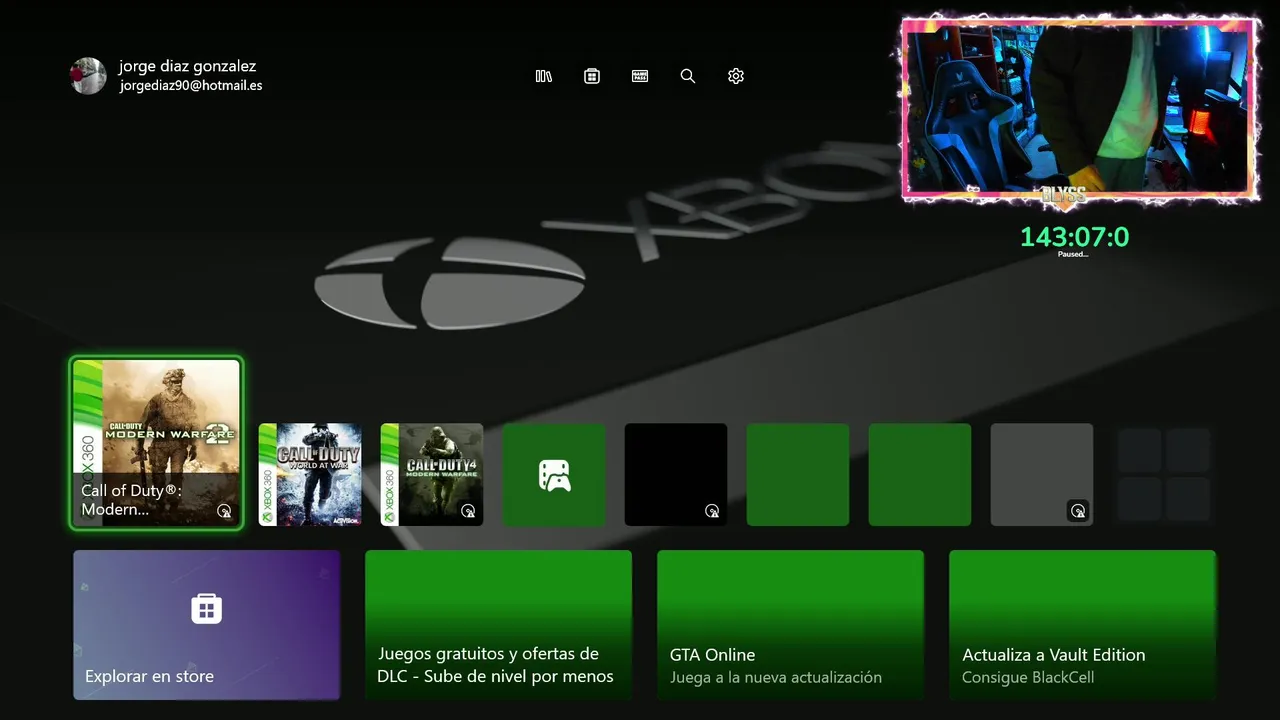
Task: Click the green 143:07:0 timer
Action: click(1075, 237)
